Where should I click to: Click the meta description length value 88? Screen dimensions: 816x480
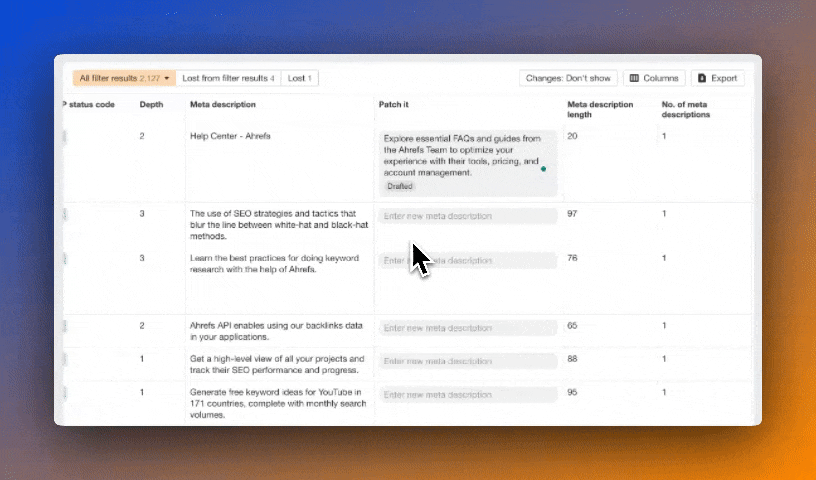click(x=572, y=359)
